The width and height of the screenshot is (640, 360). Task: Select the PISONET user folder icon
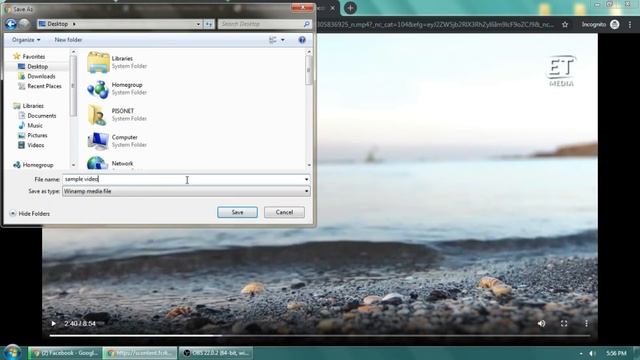98,115
